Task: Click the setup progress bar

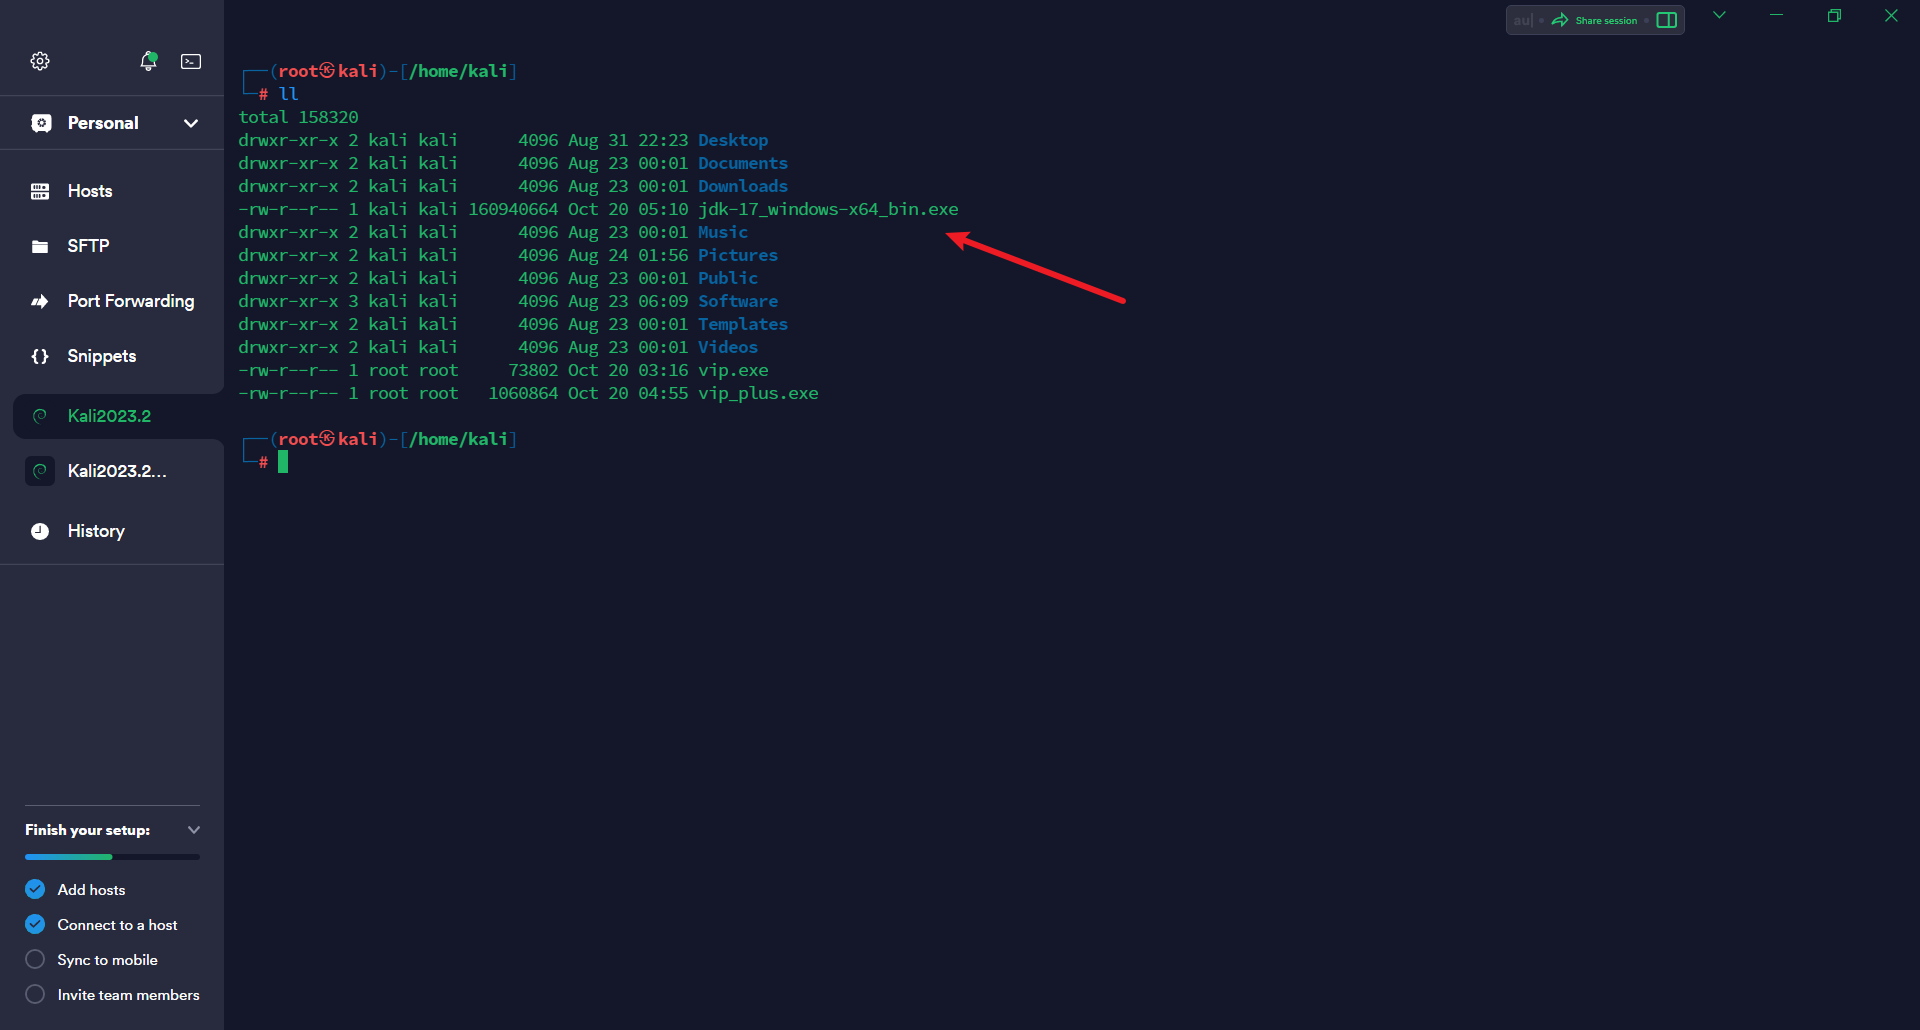Action: pos(112,857)
